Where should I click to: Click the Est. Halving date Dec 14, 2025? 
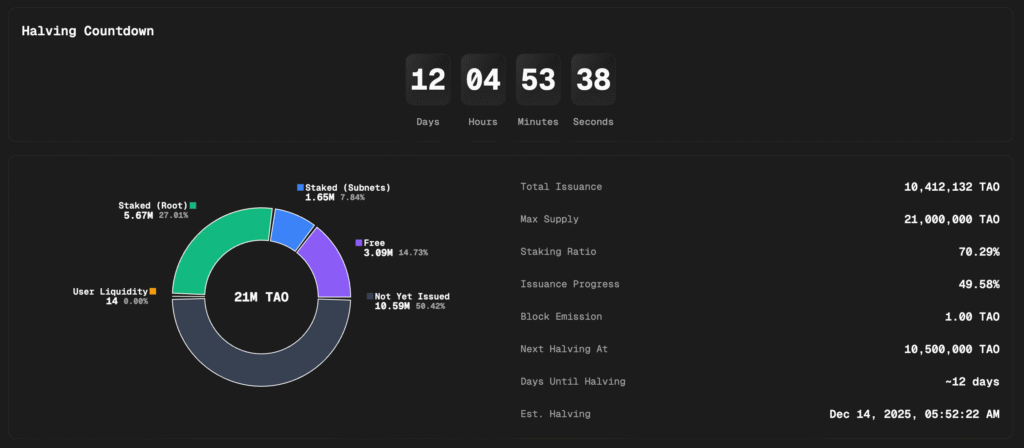(914, 414)
